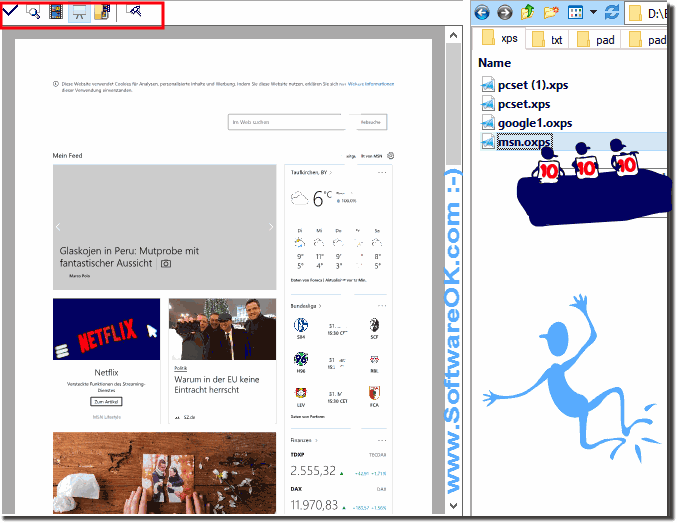
Task: Click the view mode grid icon
Action: click(x=576, y=13)
